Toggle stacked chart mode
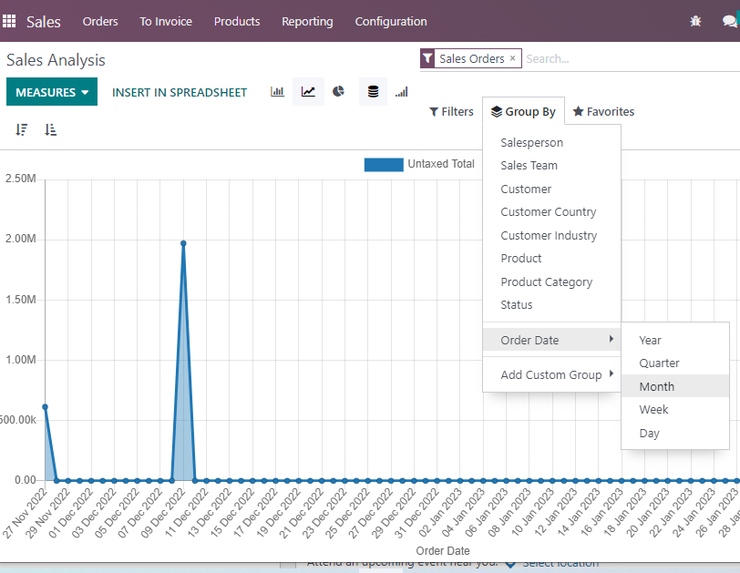The image size is (740, 573). (373, 92)
